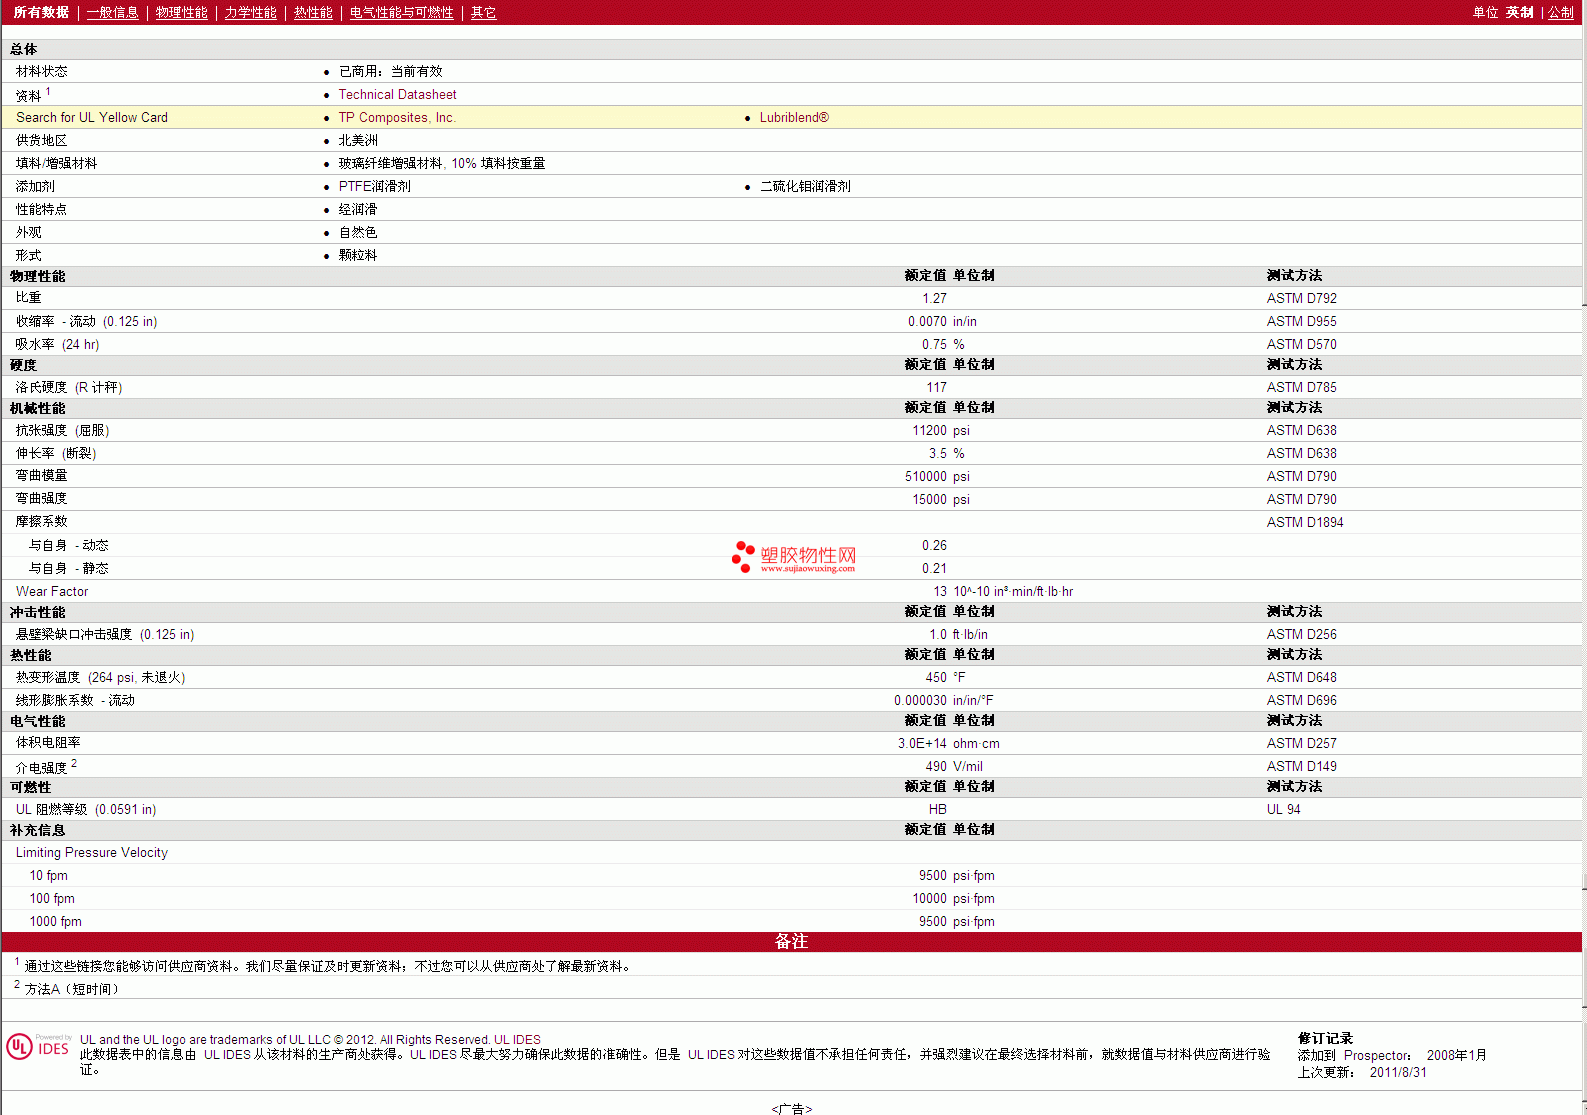This screenshot has width=1587, height=1115.
Task: Click the red-dot watermark logo
Action: 743,556
